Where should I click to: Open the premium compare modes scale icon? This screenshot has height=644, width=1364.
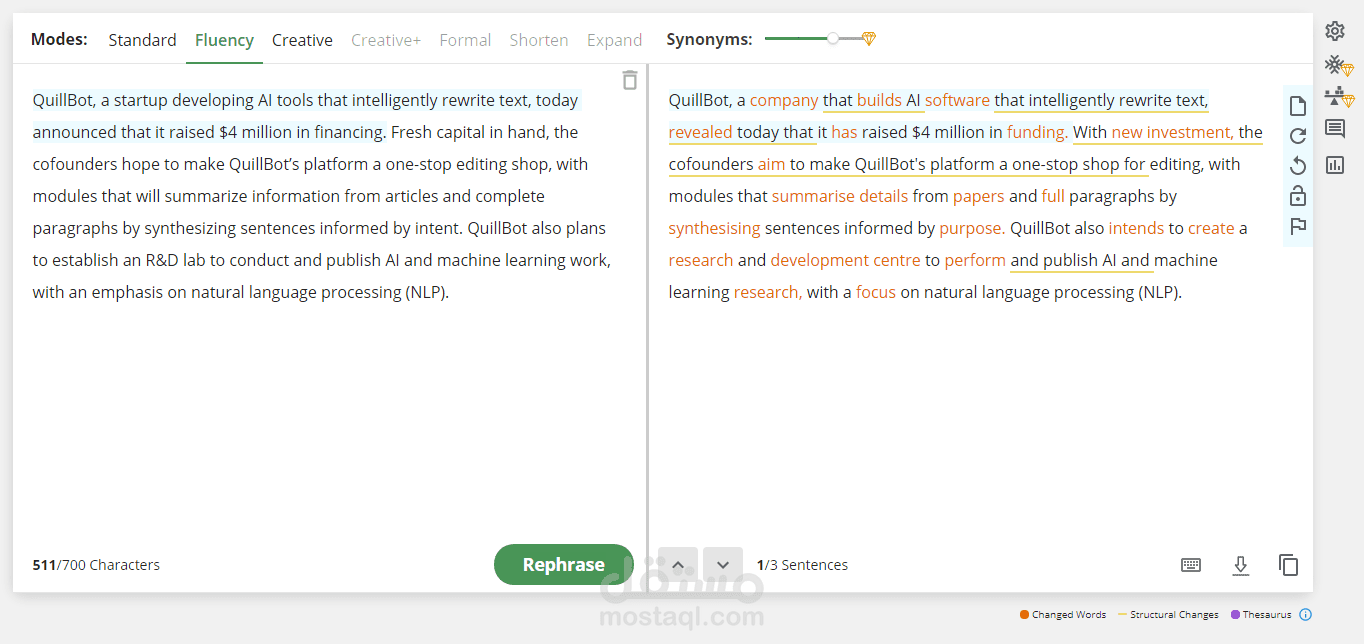coord(1337,97)
